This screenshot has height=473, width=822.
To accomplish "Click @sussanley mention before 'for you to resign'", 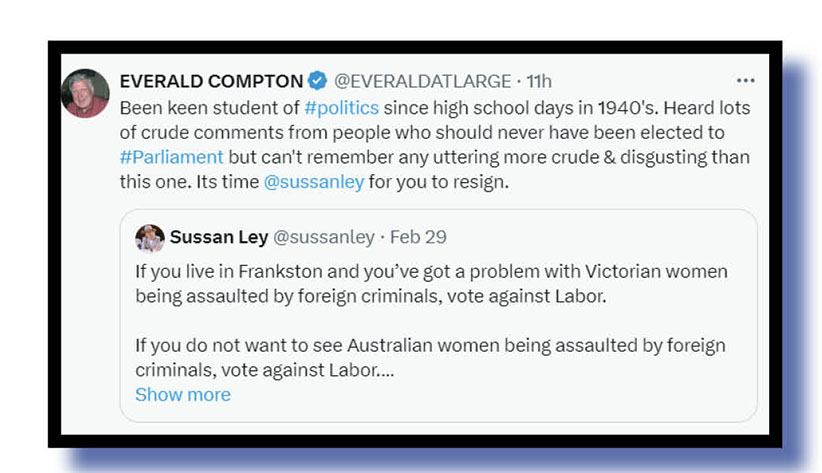I will click(x=314, y=182).
